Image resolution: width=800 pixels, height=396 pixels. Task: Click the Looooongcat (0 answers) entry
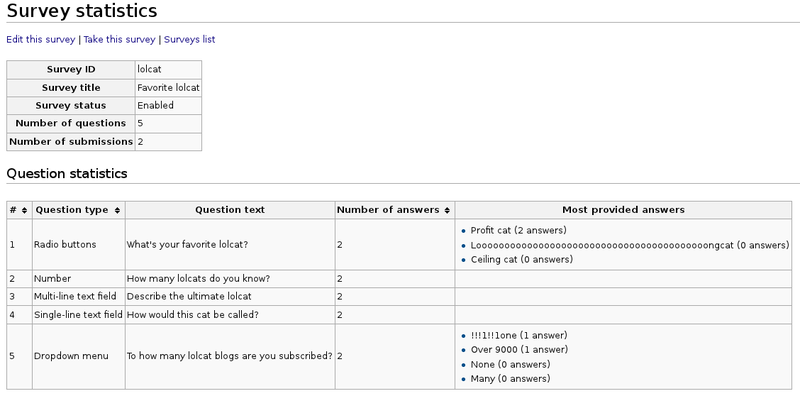(630, 245)
